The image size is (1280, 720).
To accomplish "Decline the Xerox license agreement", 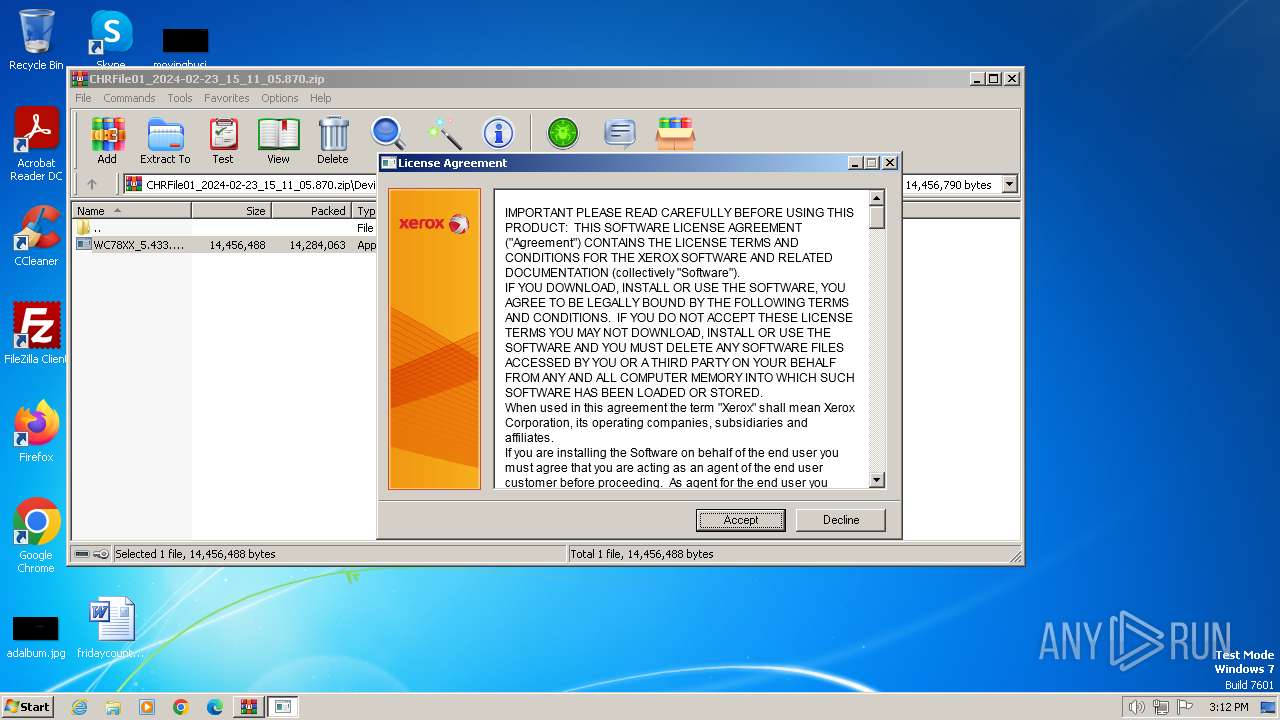I will 841,520.
